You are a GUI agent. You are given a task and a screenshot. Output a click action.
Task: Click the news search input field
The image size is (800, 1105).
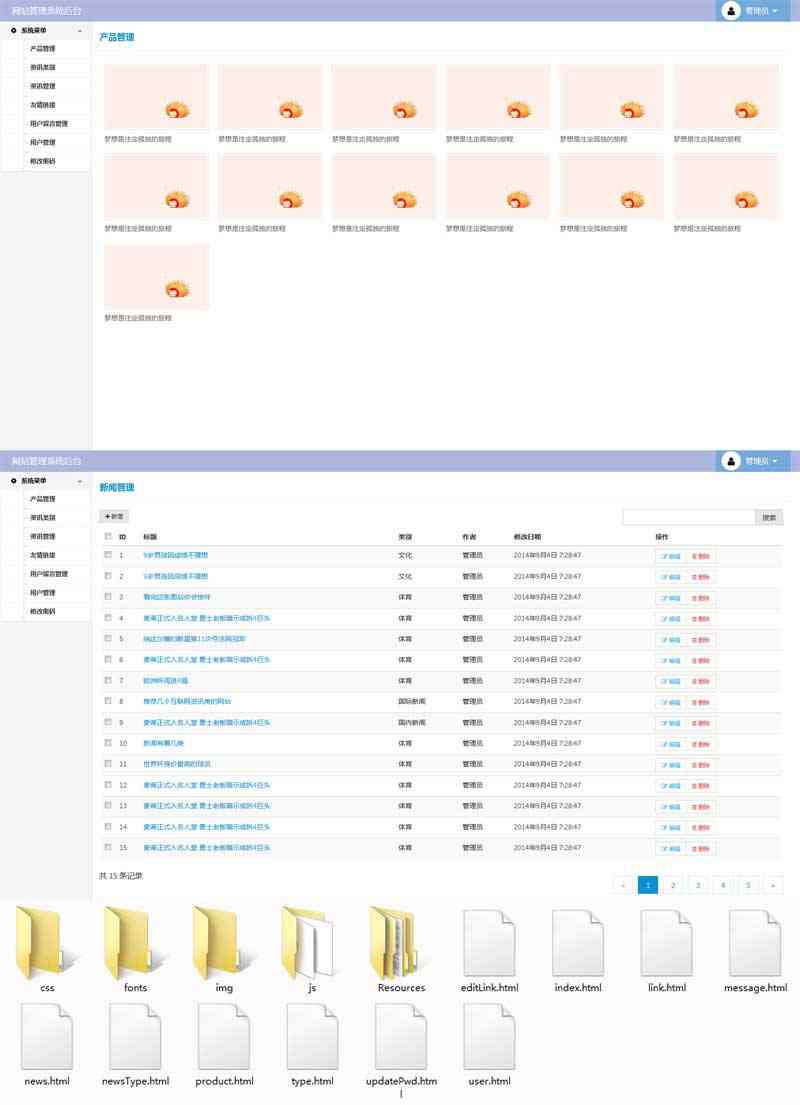[x=688, y=518]
